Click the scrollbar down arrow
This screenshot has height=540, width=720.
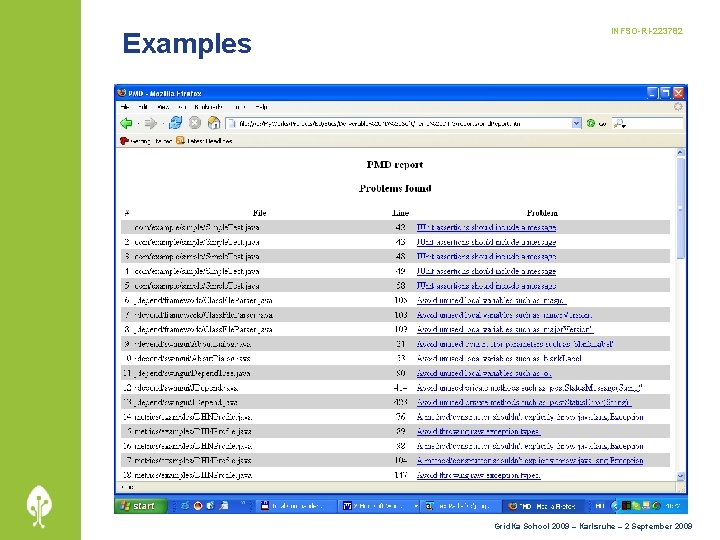[681, 476]
